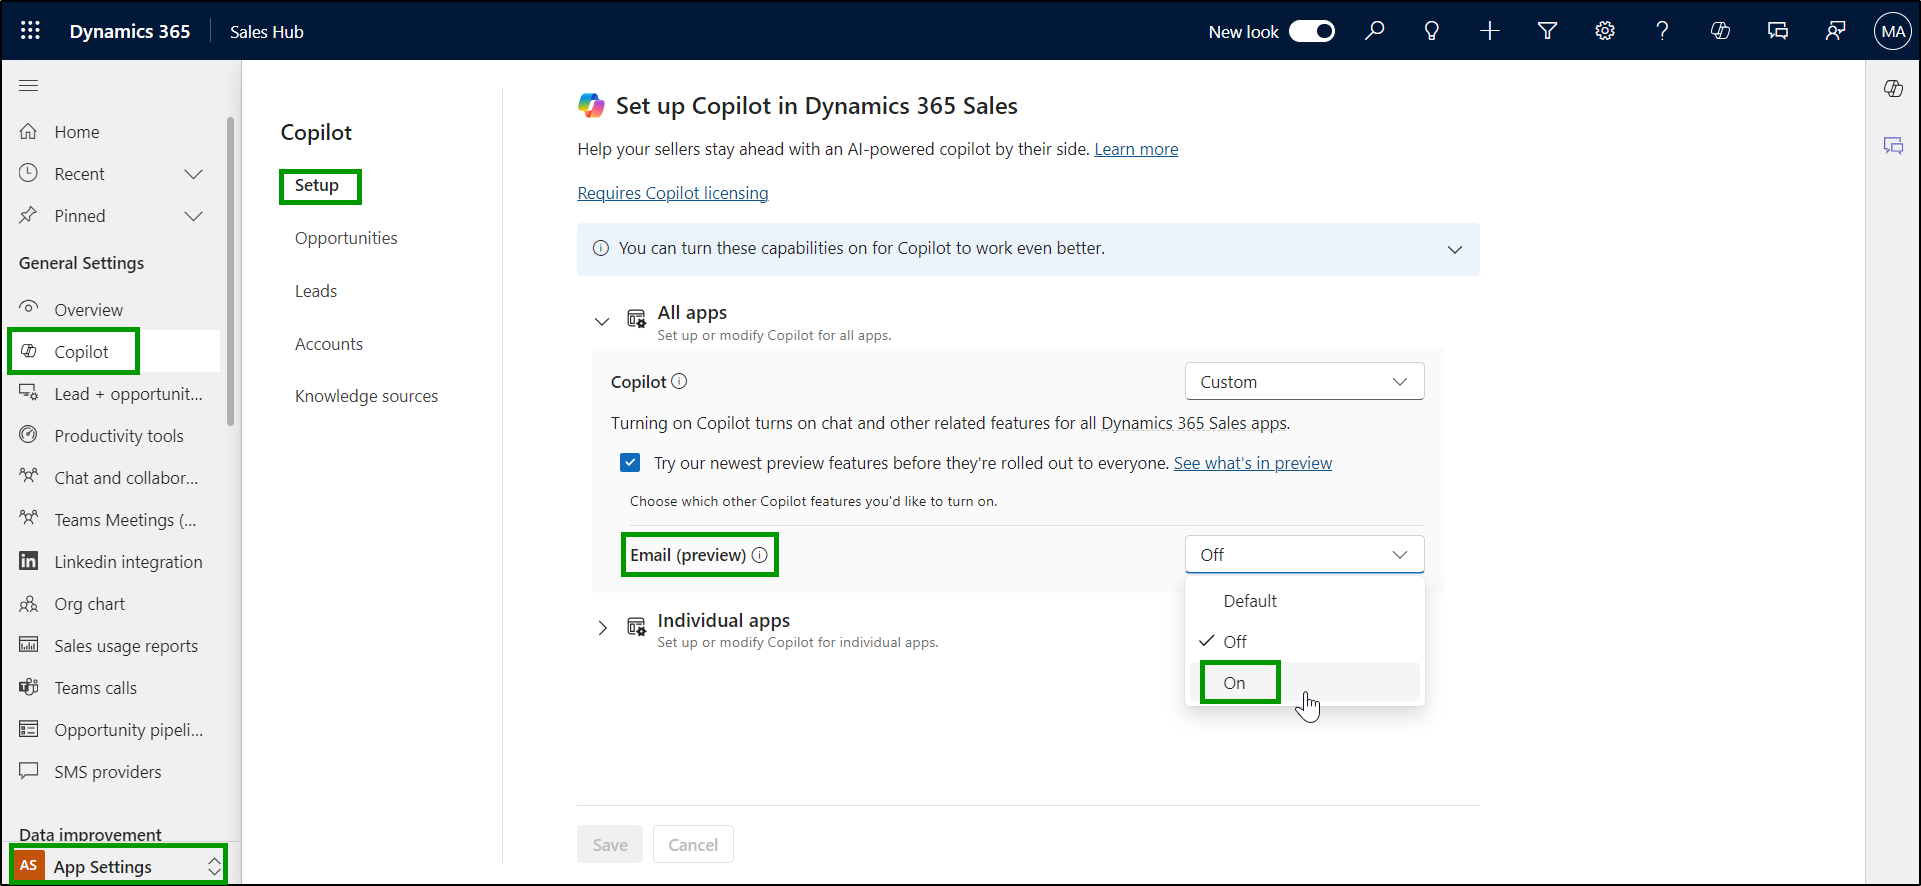Open the settings gear icon
The width and height of the screenshot is (1921, 886).
[1605, 31]
